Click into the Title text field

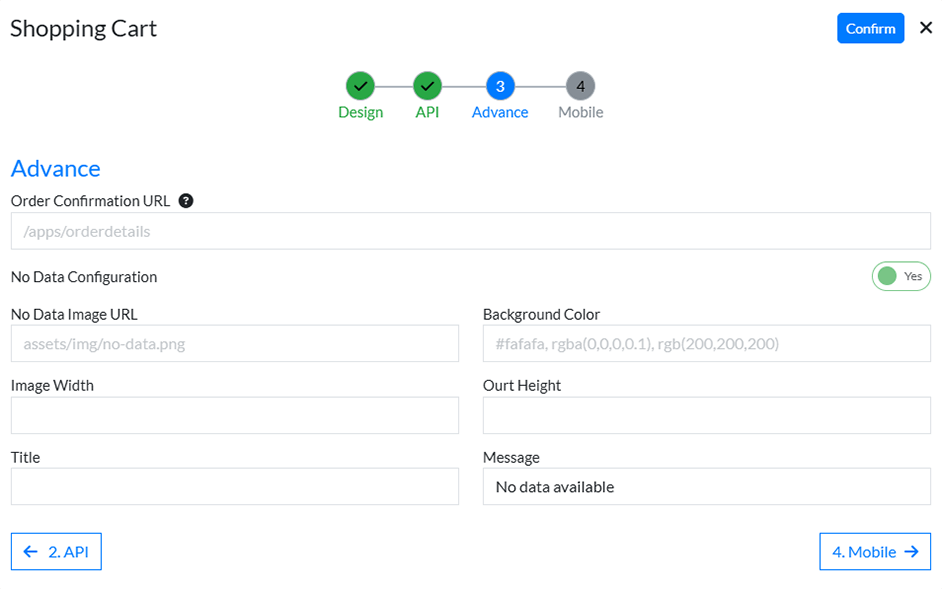point(234,487)
